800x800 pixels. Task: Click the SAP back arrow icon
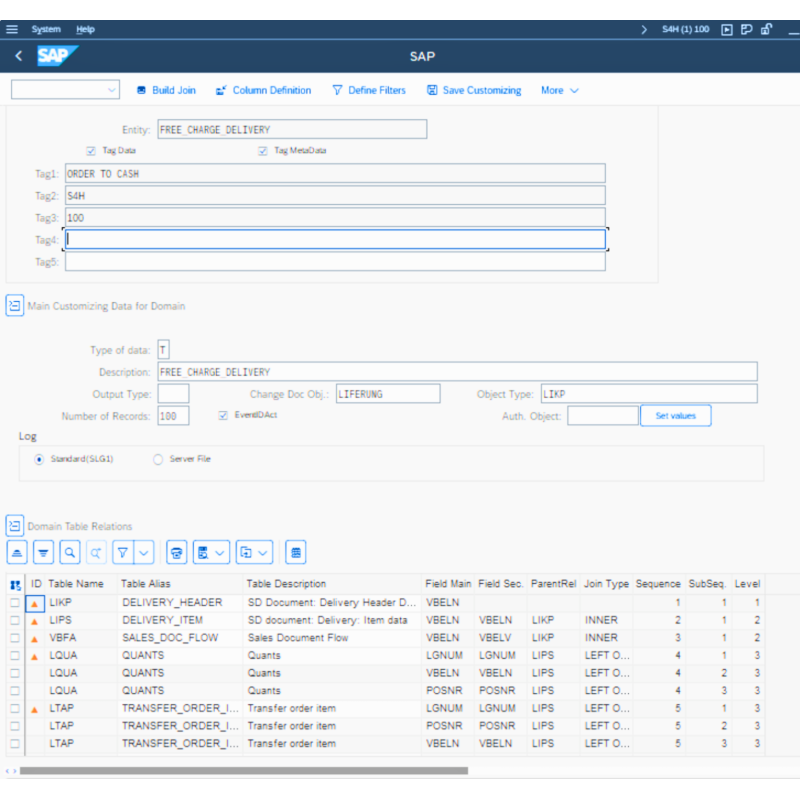[x=18, y=56]
